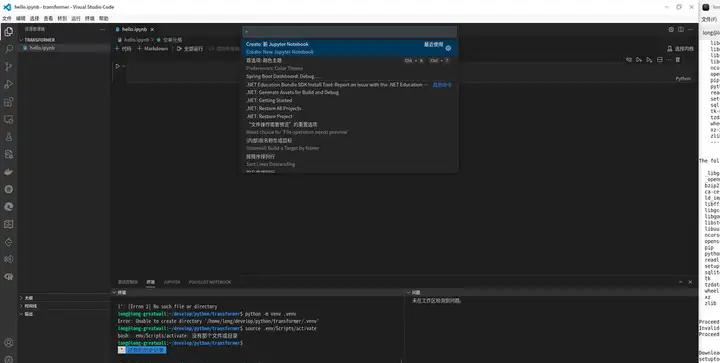This screenshot has width=720, height=363.
Task: Select .NET Education Bundle SDK Install Tool command
Action: 350,84
